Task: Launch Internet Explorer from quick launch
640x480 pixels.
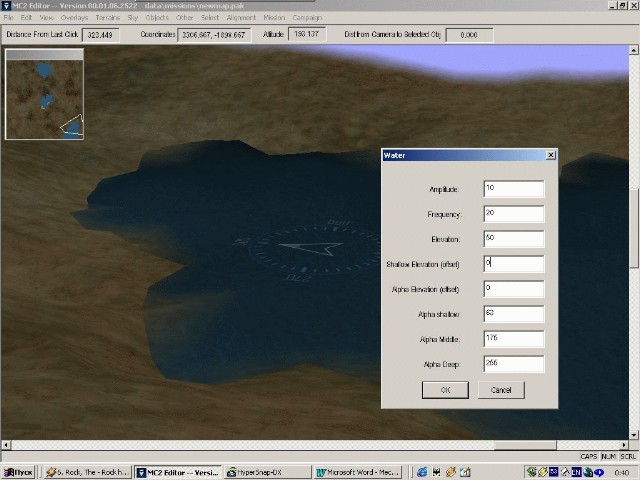Action: 422,472
